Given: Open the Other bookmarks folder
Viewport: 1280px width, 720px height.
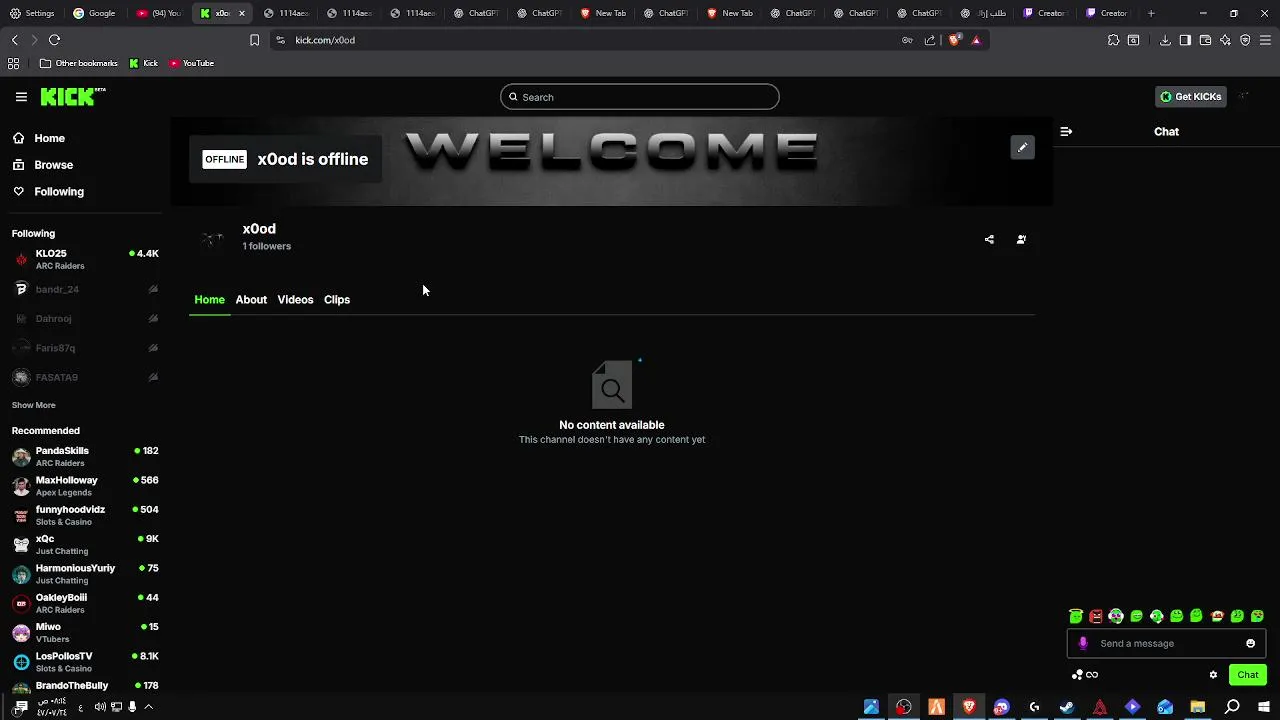Looking at the screenshot, I should 79,63.
